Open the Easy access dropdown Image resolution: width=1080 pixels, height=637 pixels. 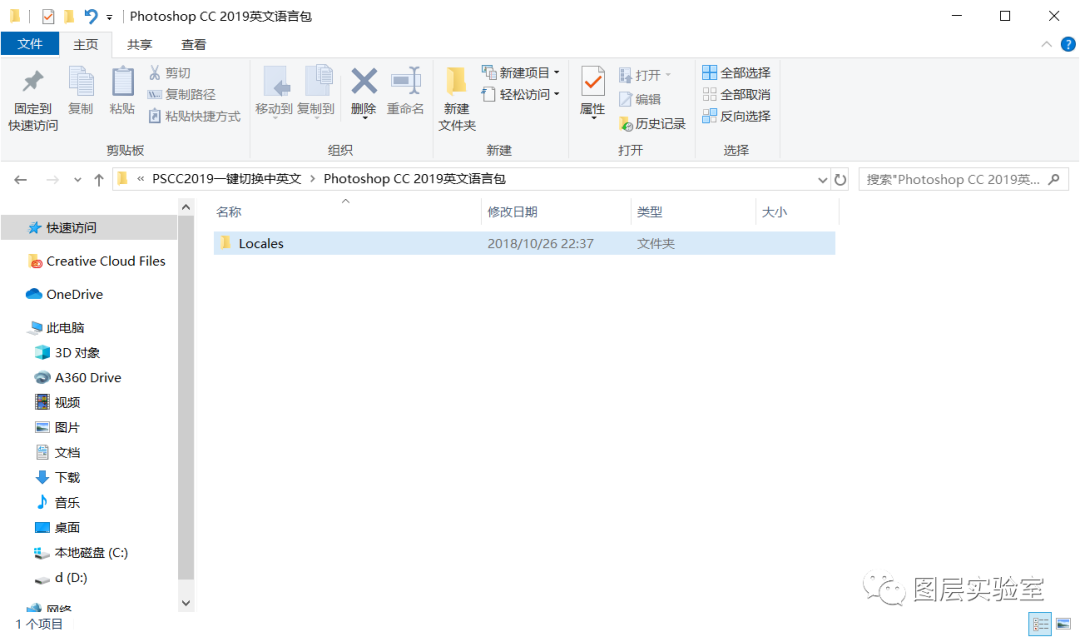[521, 94]
